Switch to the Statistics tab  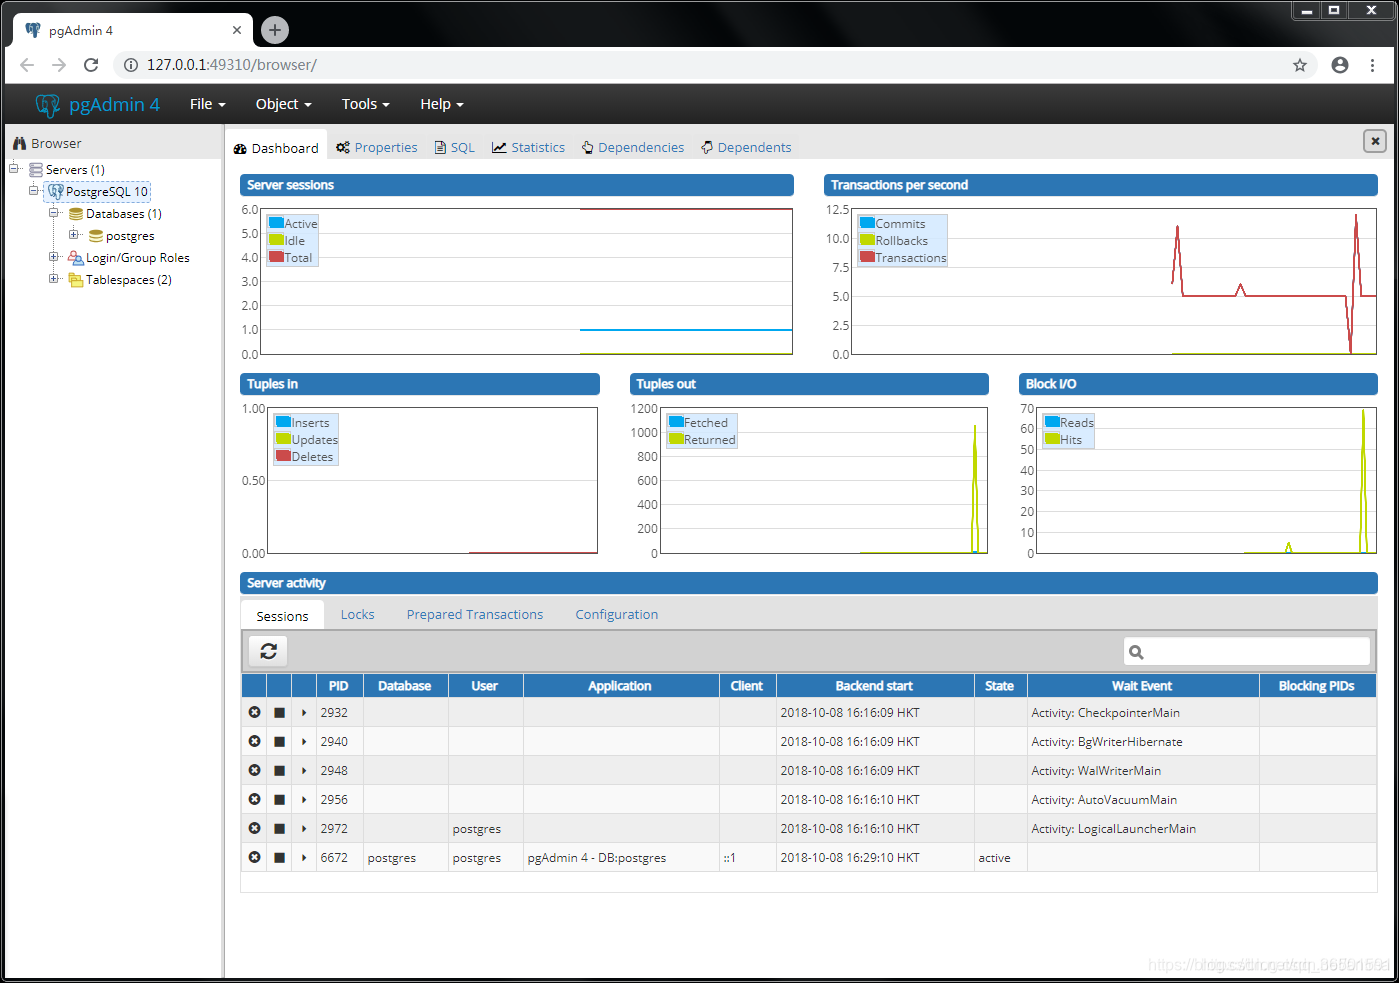(x=528, y=147)
